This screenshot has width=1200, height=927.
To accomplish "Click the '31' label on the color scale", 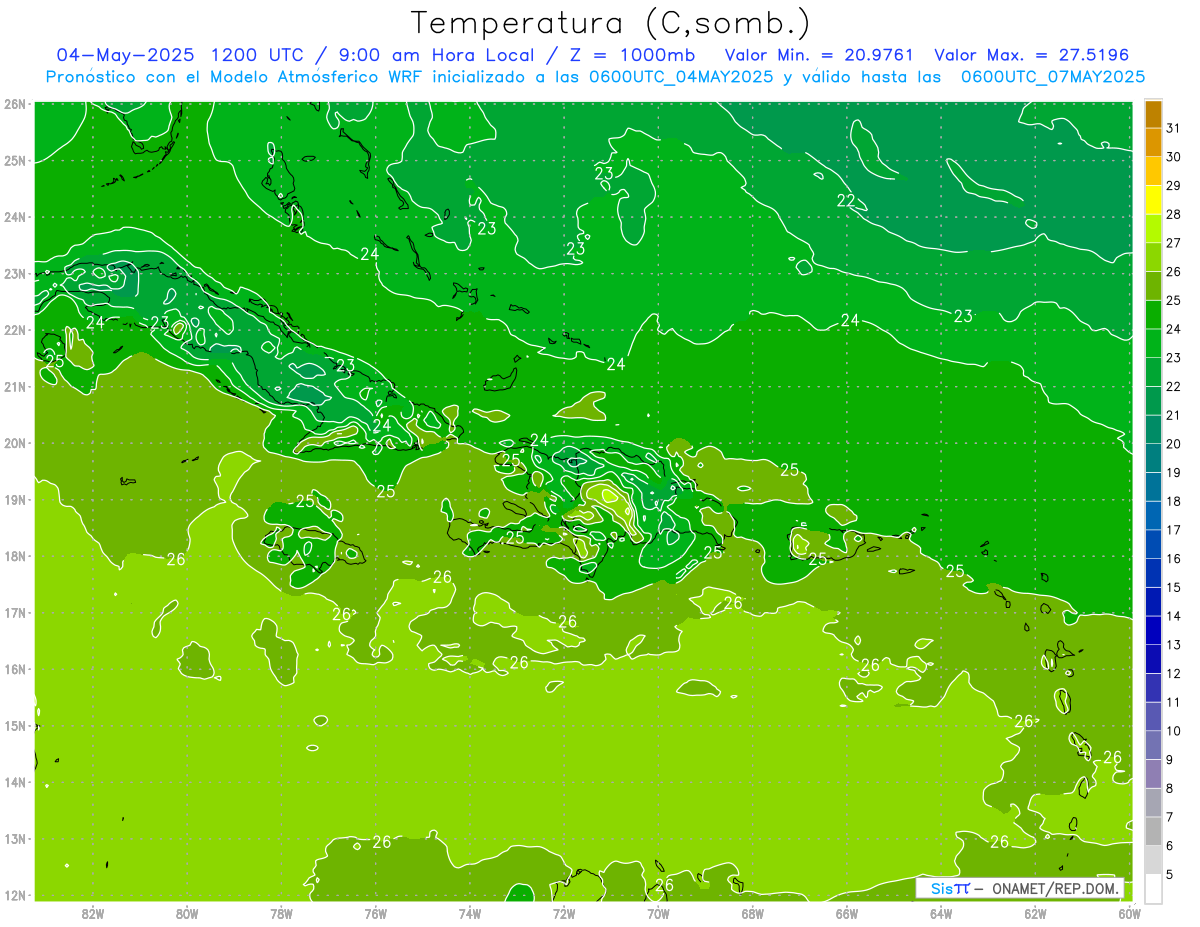I will pyautogui.click(x=1174, y=128).
